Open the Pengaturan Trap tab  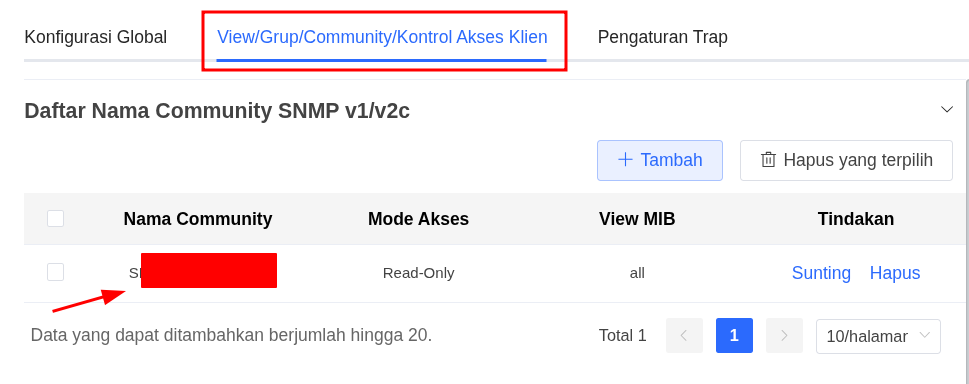(662, 37)
